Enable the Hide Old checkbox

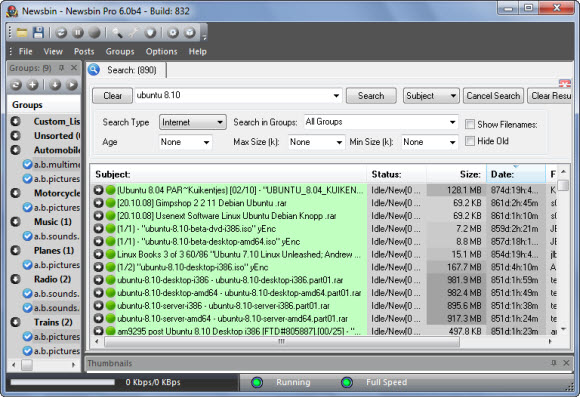tap(470, 141)
